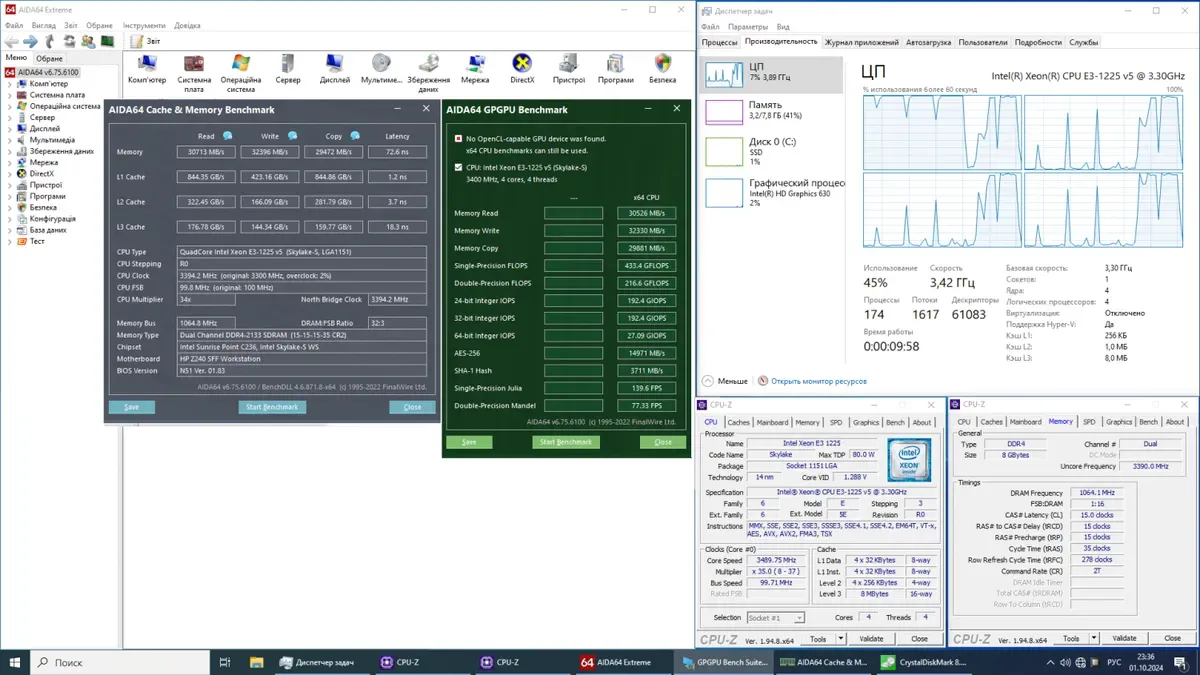Screen dimensions: 1200x675
Task: Start Benchmark in Cache & Memory window
Action: (x=272, y=407)
